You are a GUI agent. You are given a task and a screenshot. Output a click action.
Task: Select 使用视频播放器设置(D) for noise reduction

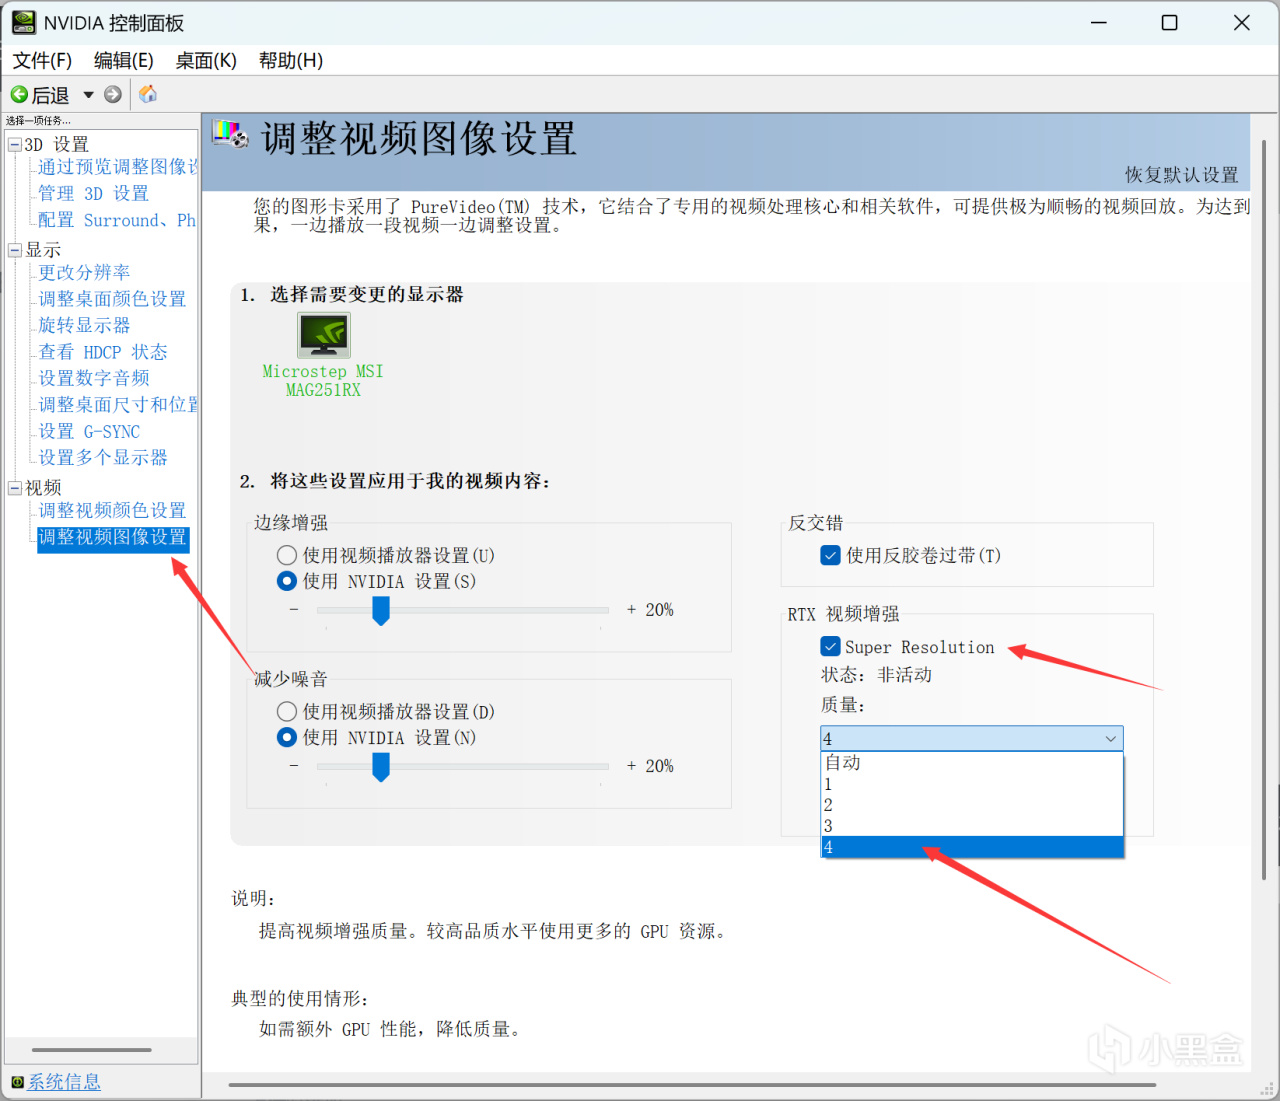coord(287,711)
